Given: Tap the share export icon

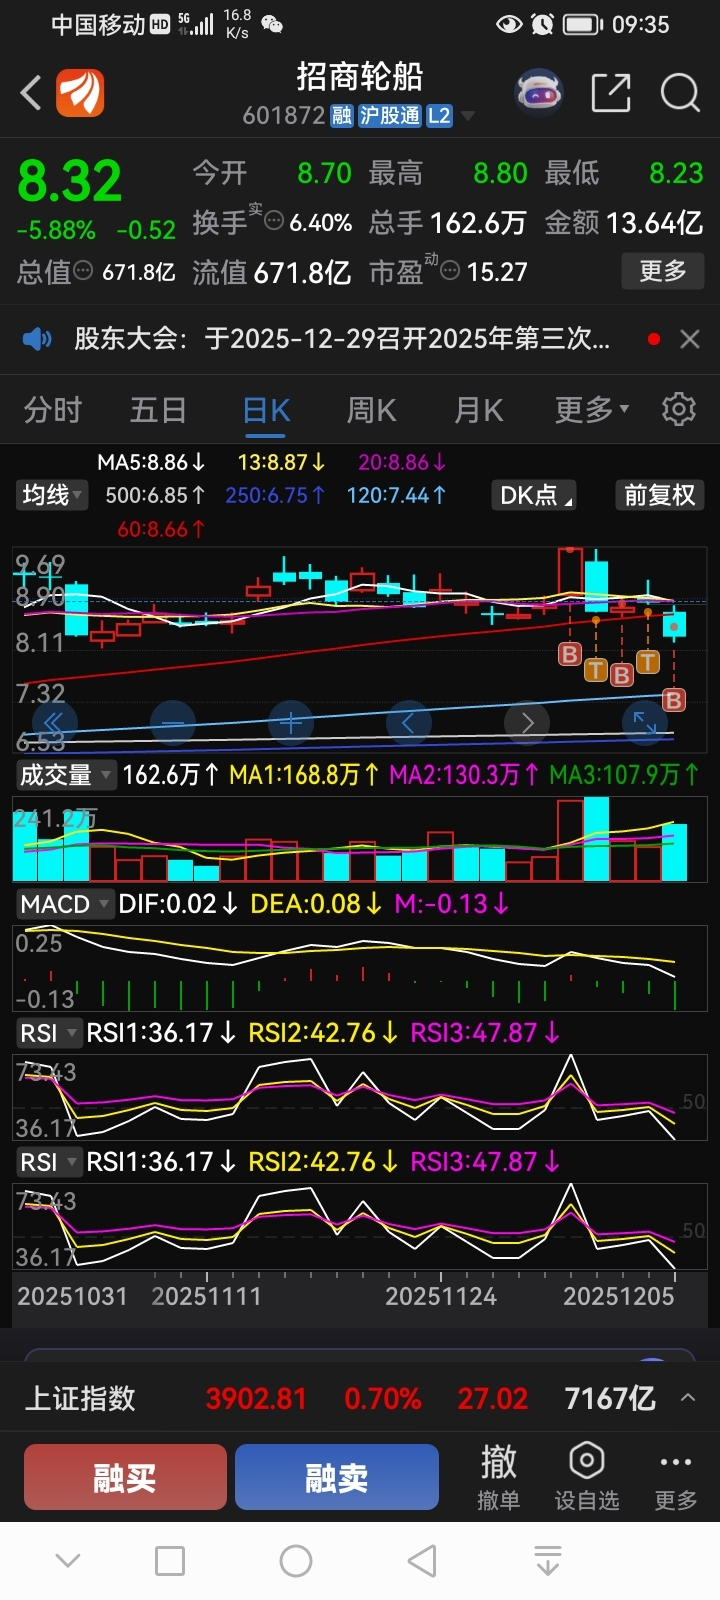Looking at the screenshot, I should tap(611, 93).
